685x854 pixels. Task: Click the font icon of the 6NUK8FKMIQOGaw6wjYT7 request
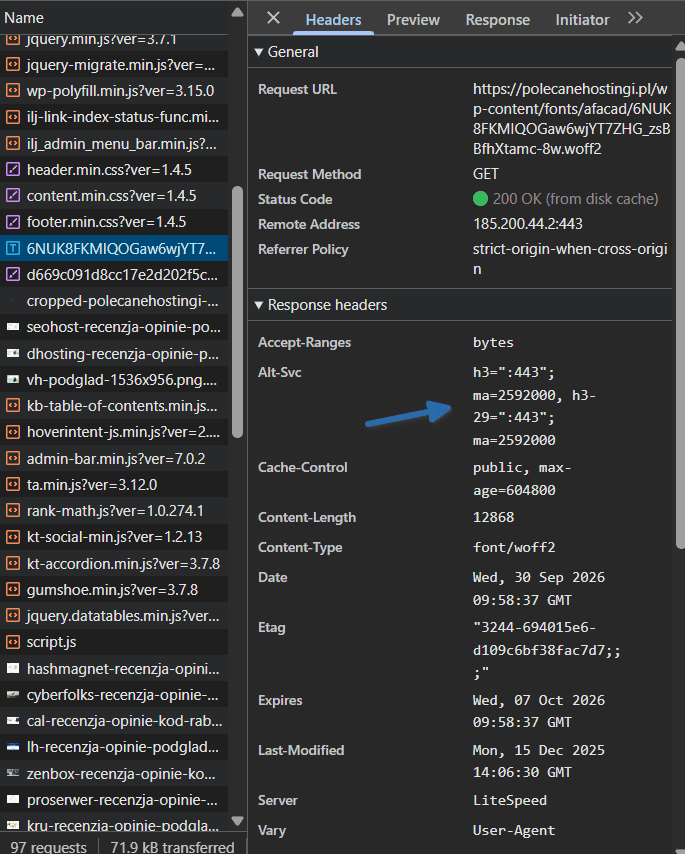point(13,248)
